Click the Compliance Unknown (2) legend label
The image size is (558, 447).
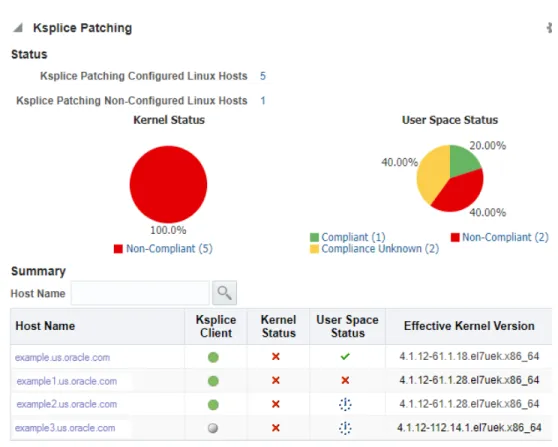(x=380, y=248)
